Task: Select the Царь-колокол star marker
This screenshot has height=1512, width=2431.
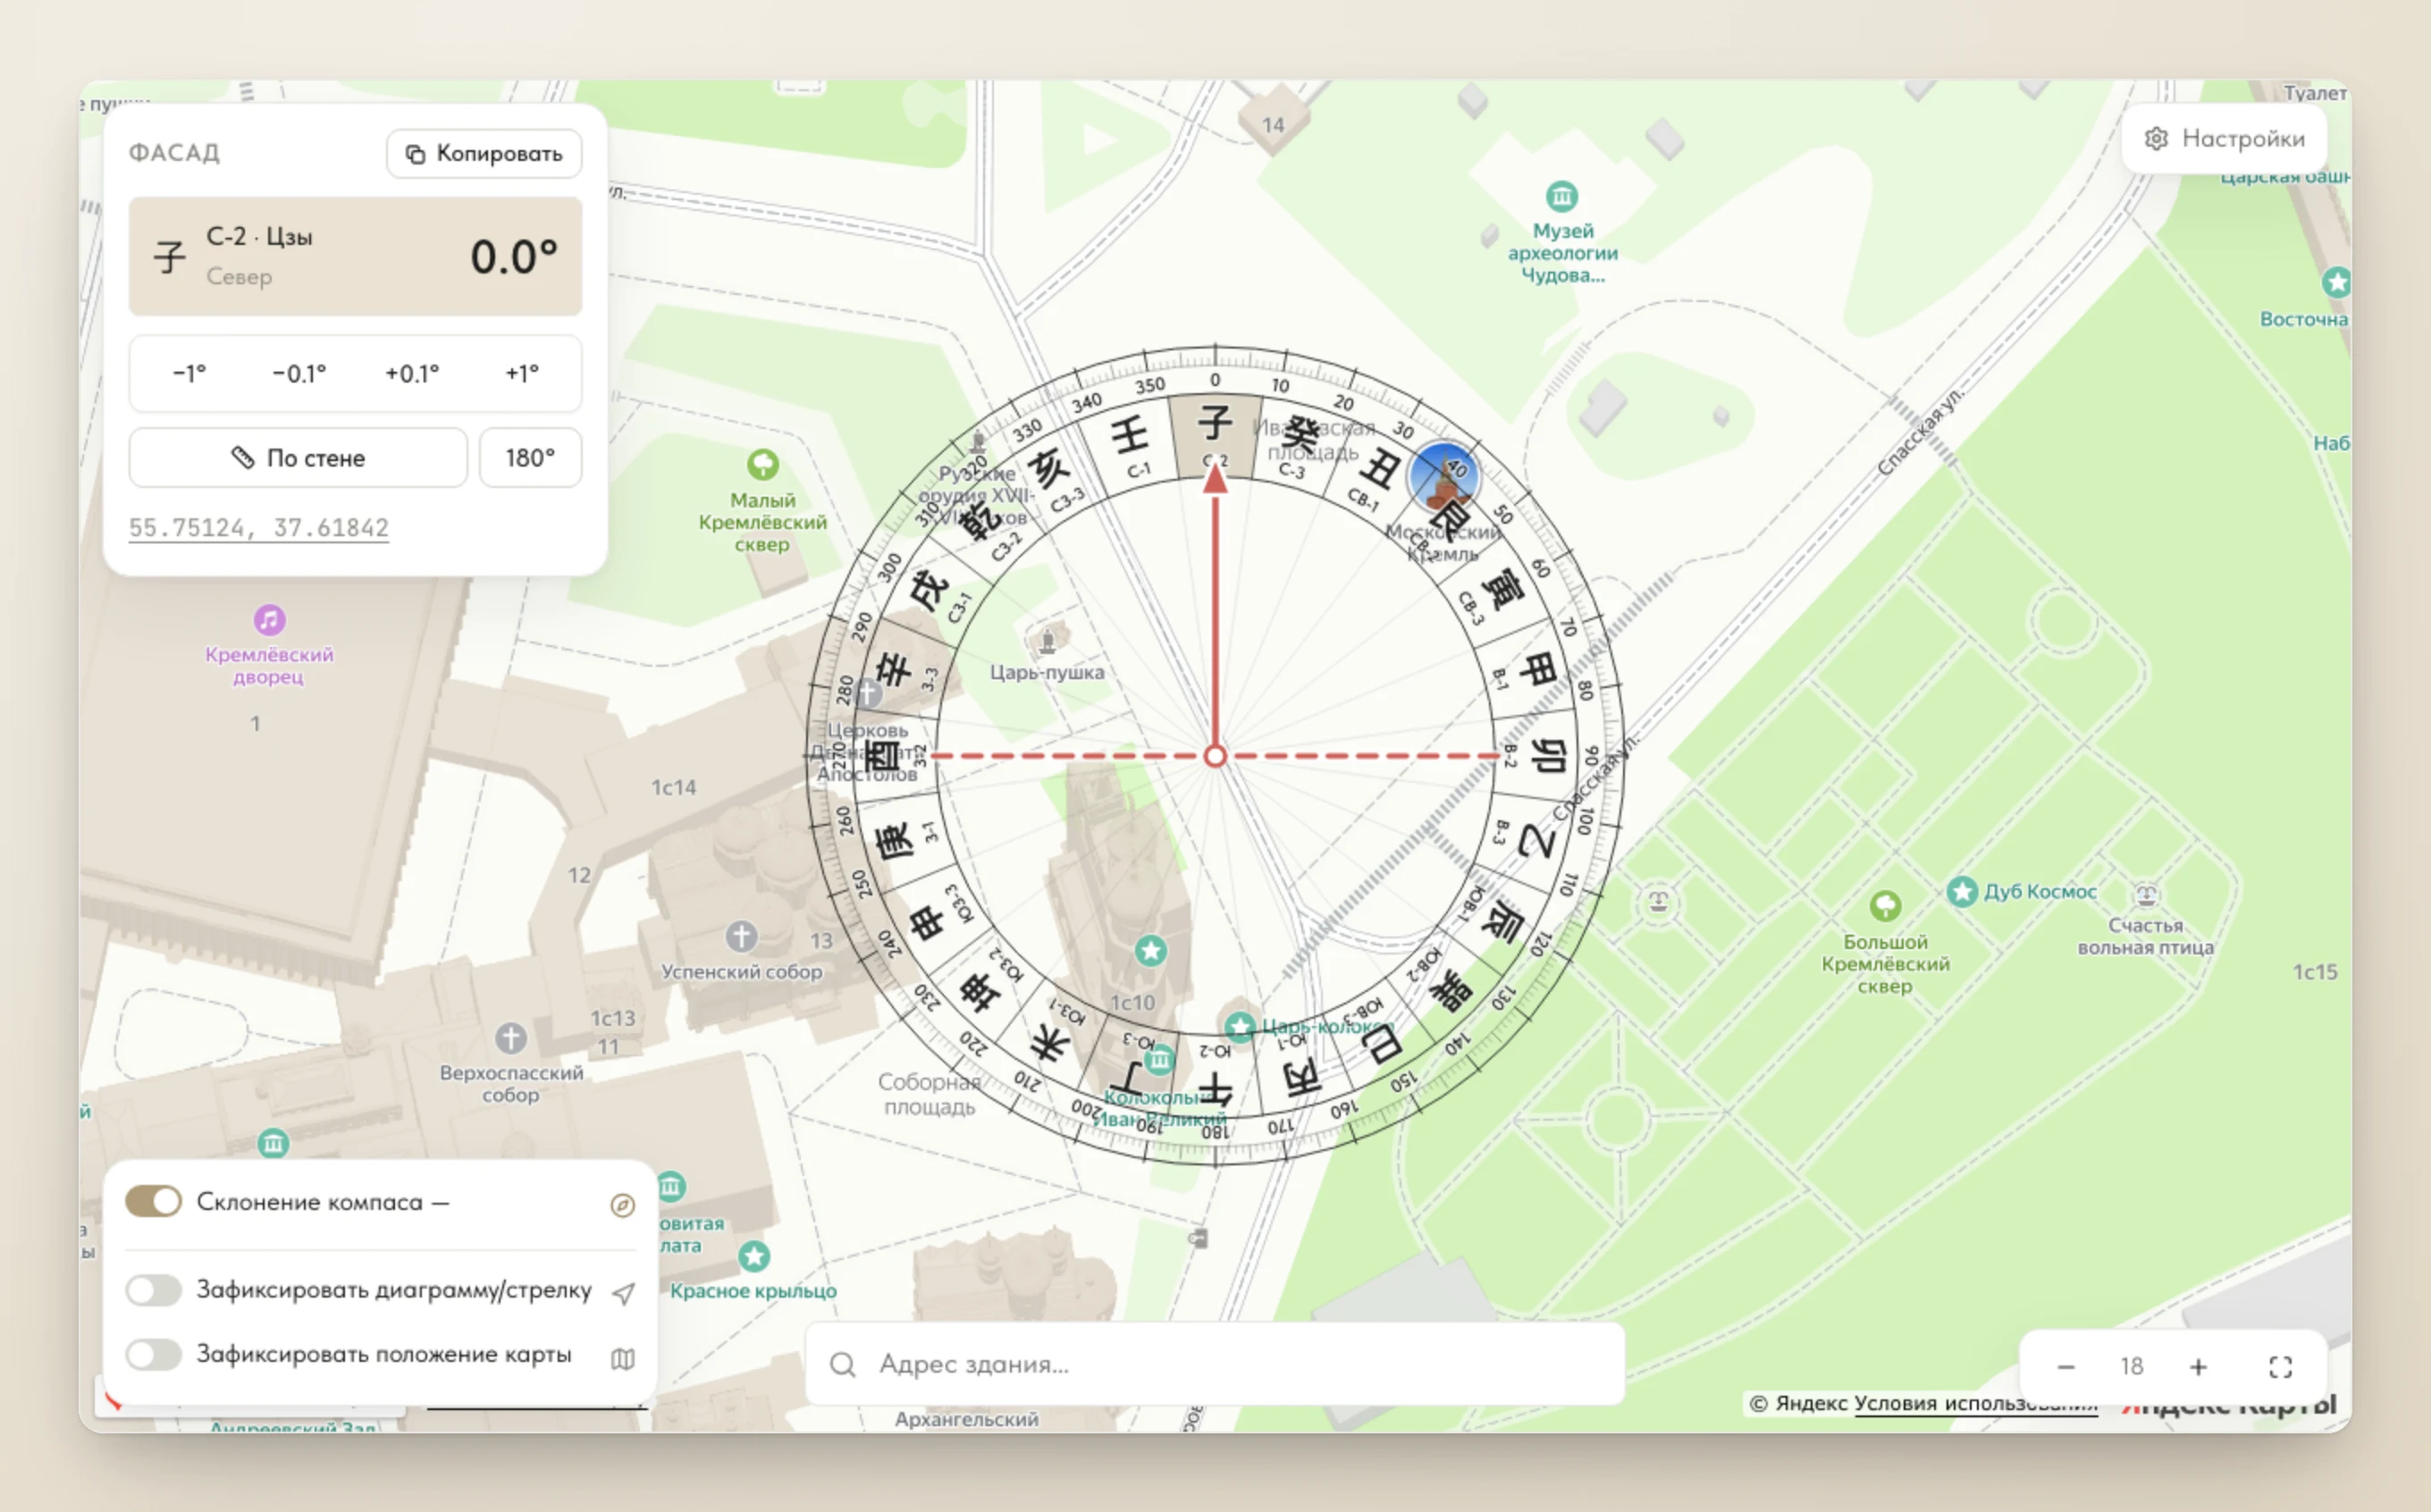Action: point(1240,1026)
